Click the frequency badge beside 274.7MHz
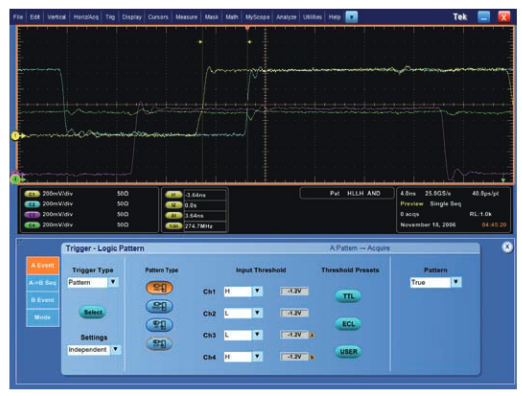522x396 pixels. point(174,226)
